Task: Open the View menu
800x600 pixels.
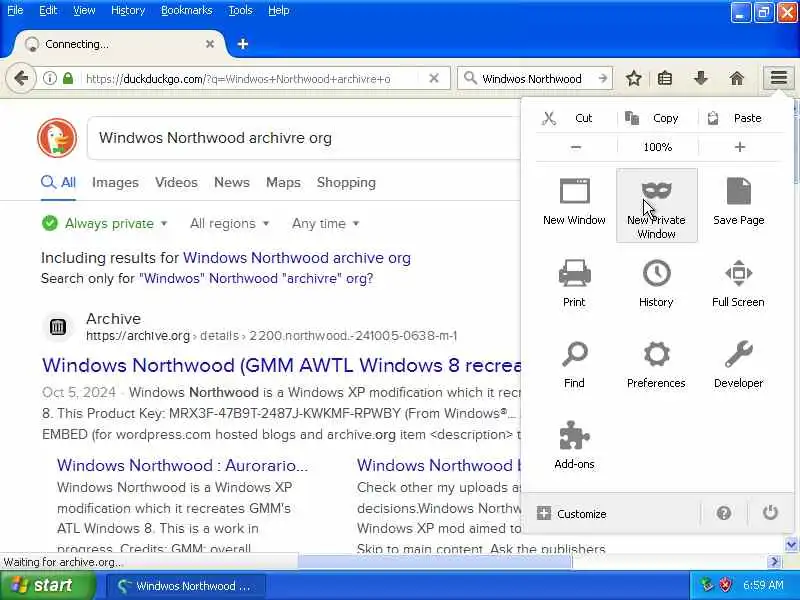Action: coord(84,10)
